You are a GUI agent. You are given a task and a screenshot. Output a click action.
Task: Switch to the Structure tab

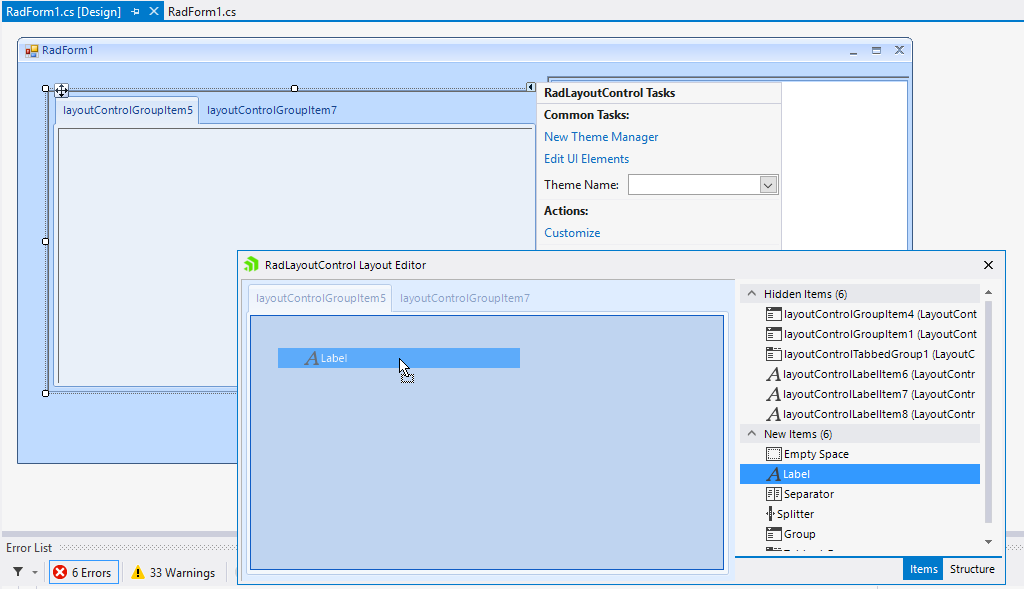(972, 569)
